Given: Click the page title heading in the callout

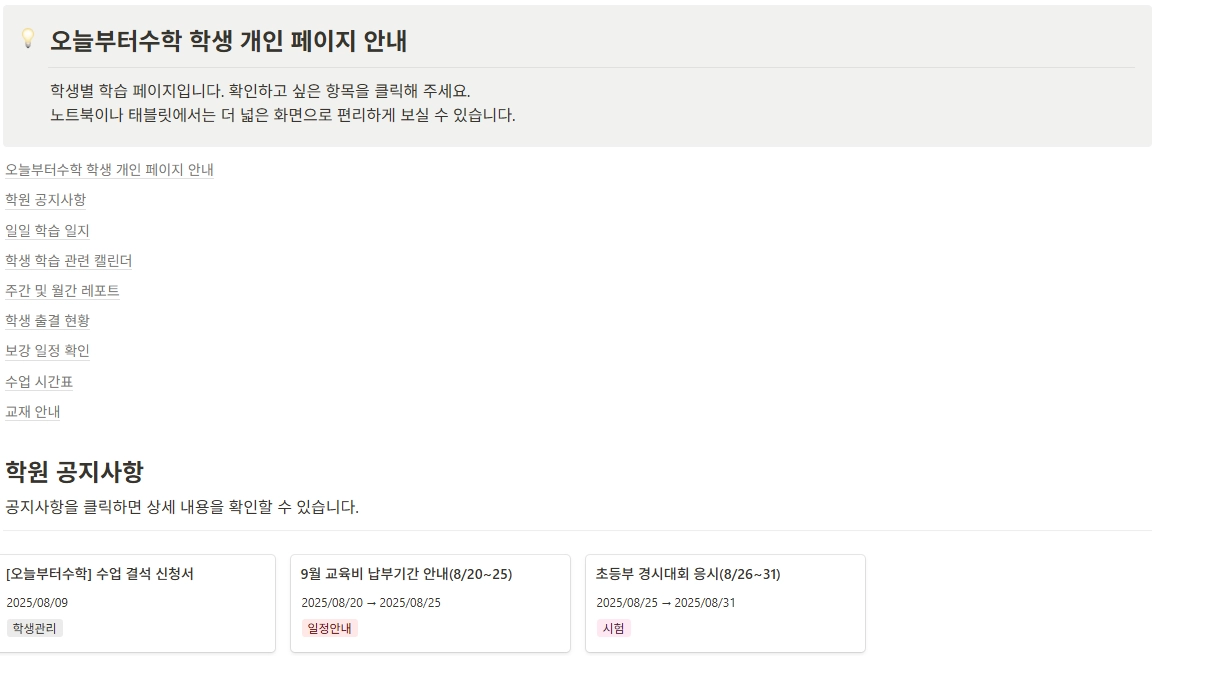Looking at the screenshot, I should tap(228, 41).
